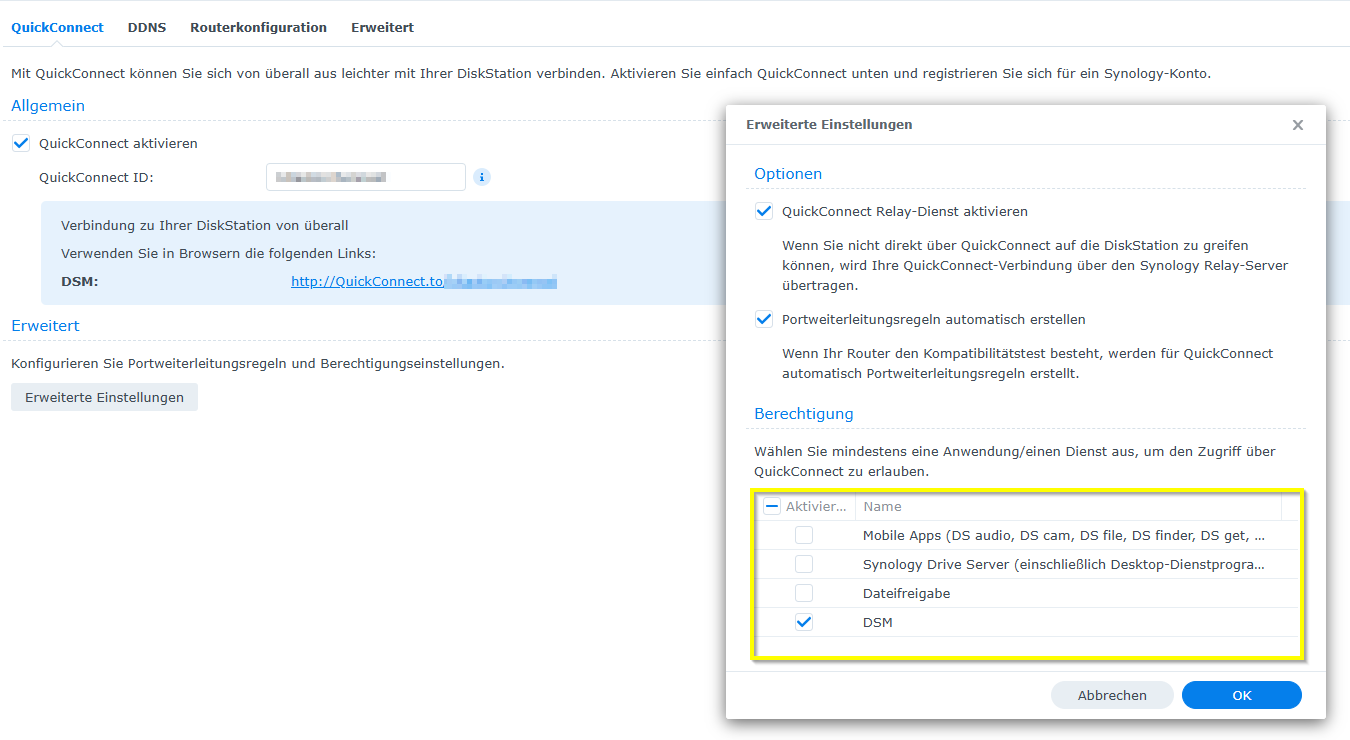1350x740 pixels.
Task: Uncheck the DSM permission checkbox
Action: point(803,622)
